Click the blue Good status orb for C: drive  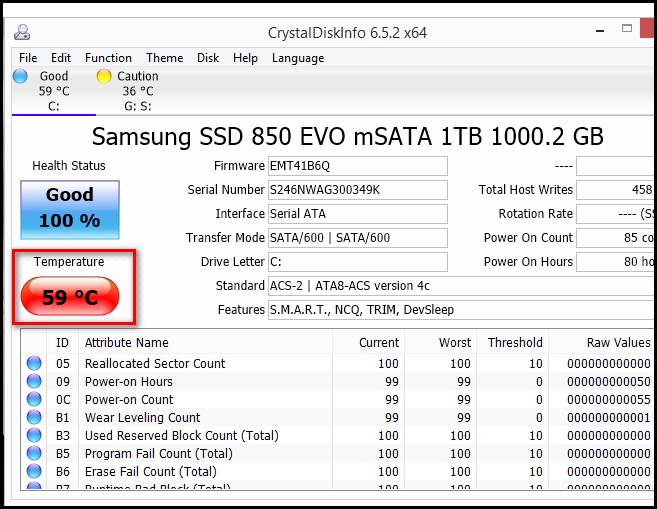pyautogui.click(x=20, y=76)
